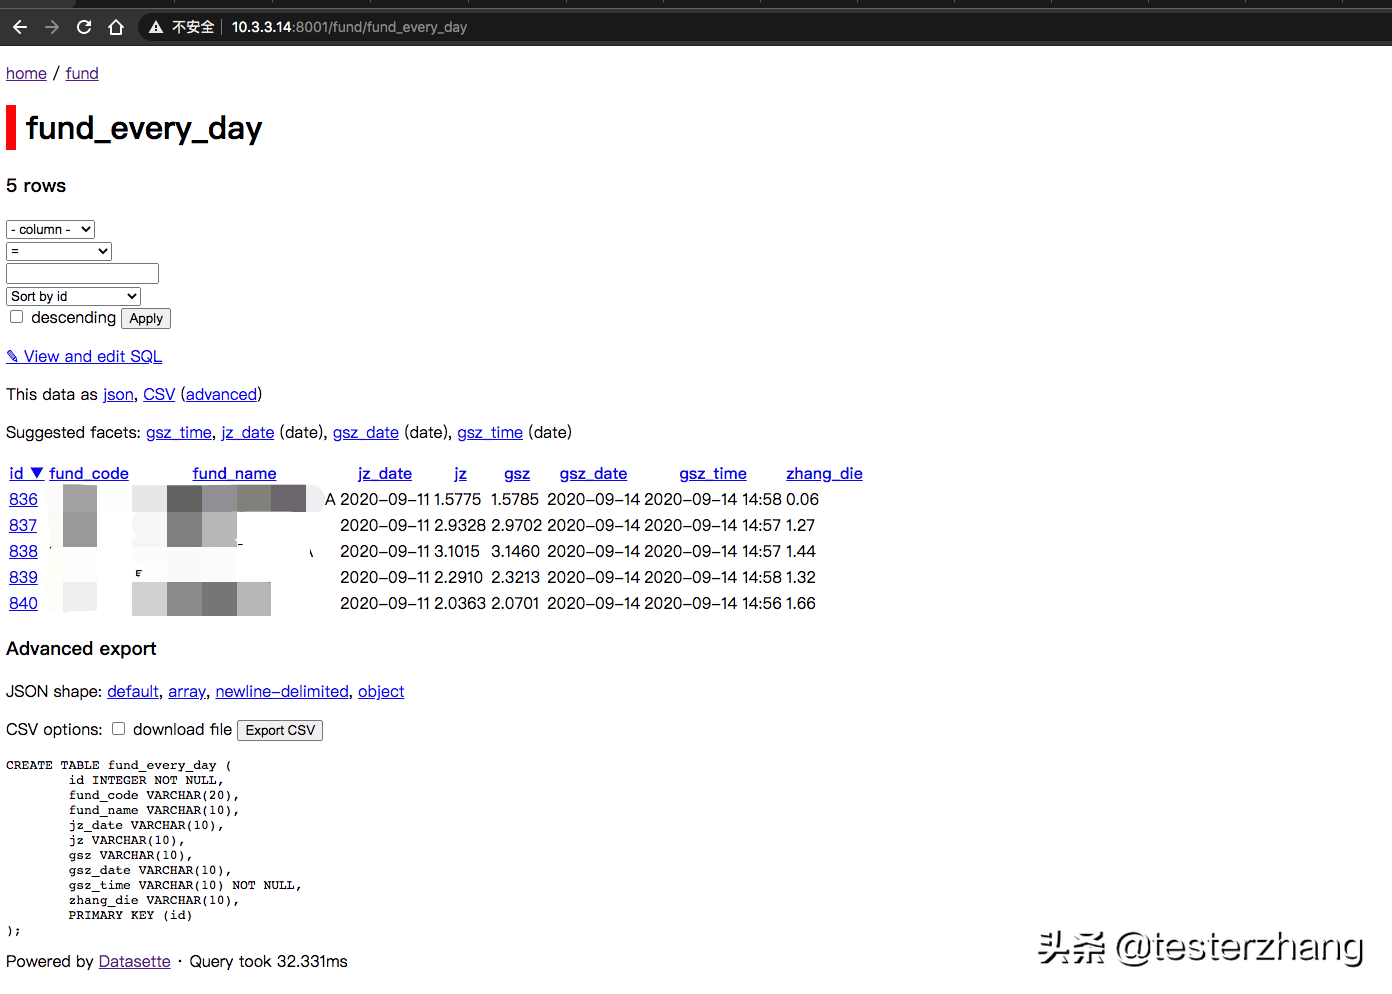Open the equals operator dropdown
1392x994 pixels.
pos(59,251)
